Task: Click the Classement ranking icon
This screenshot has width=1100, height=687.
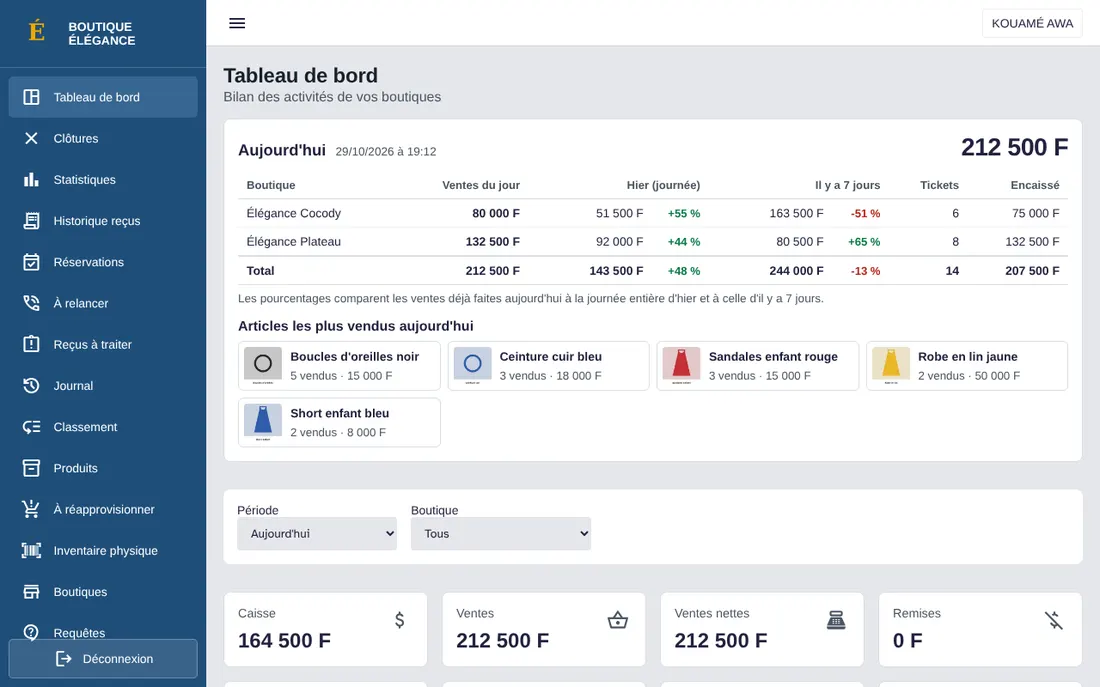Action: (31, 427)
